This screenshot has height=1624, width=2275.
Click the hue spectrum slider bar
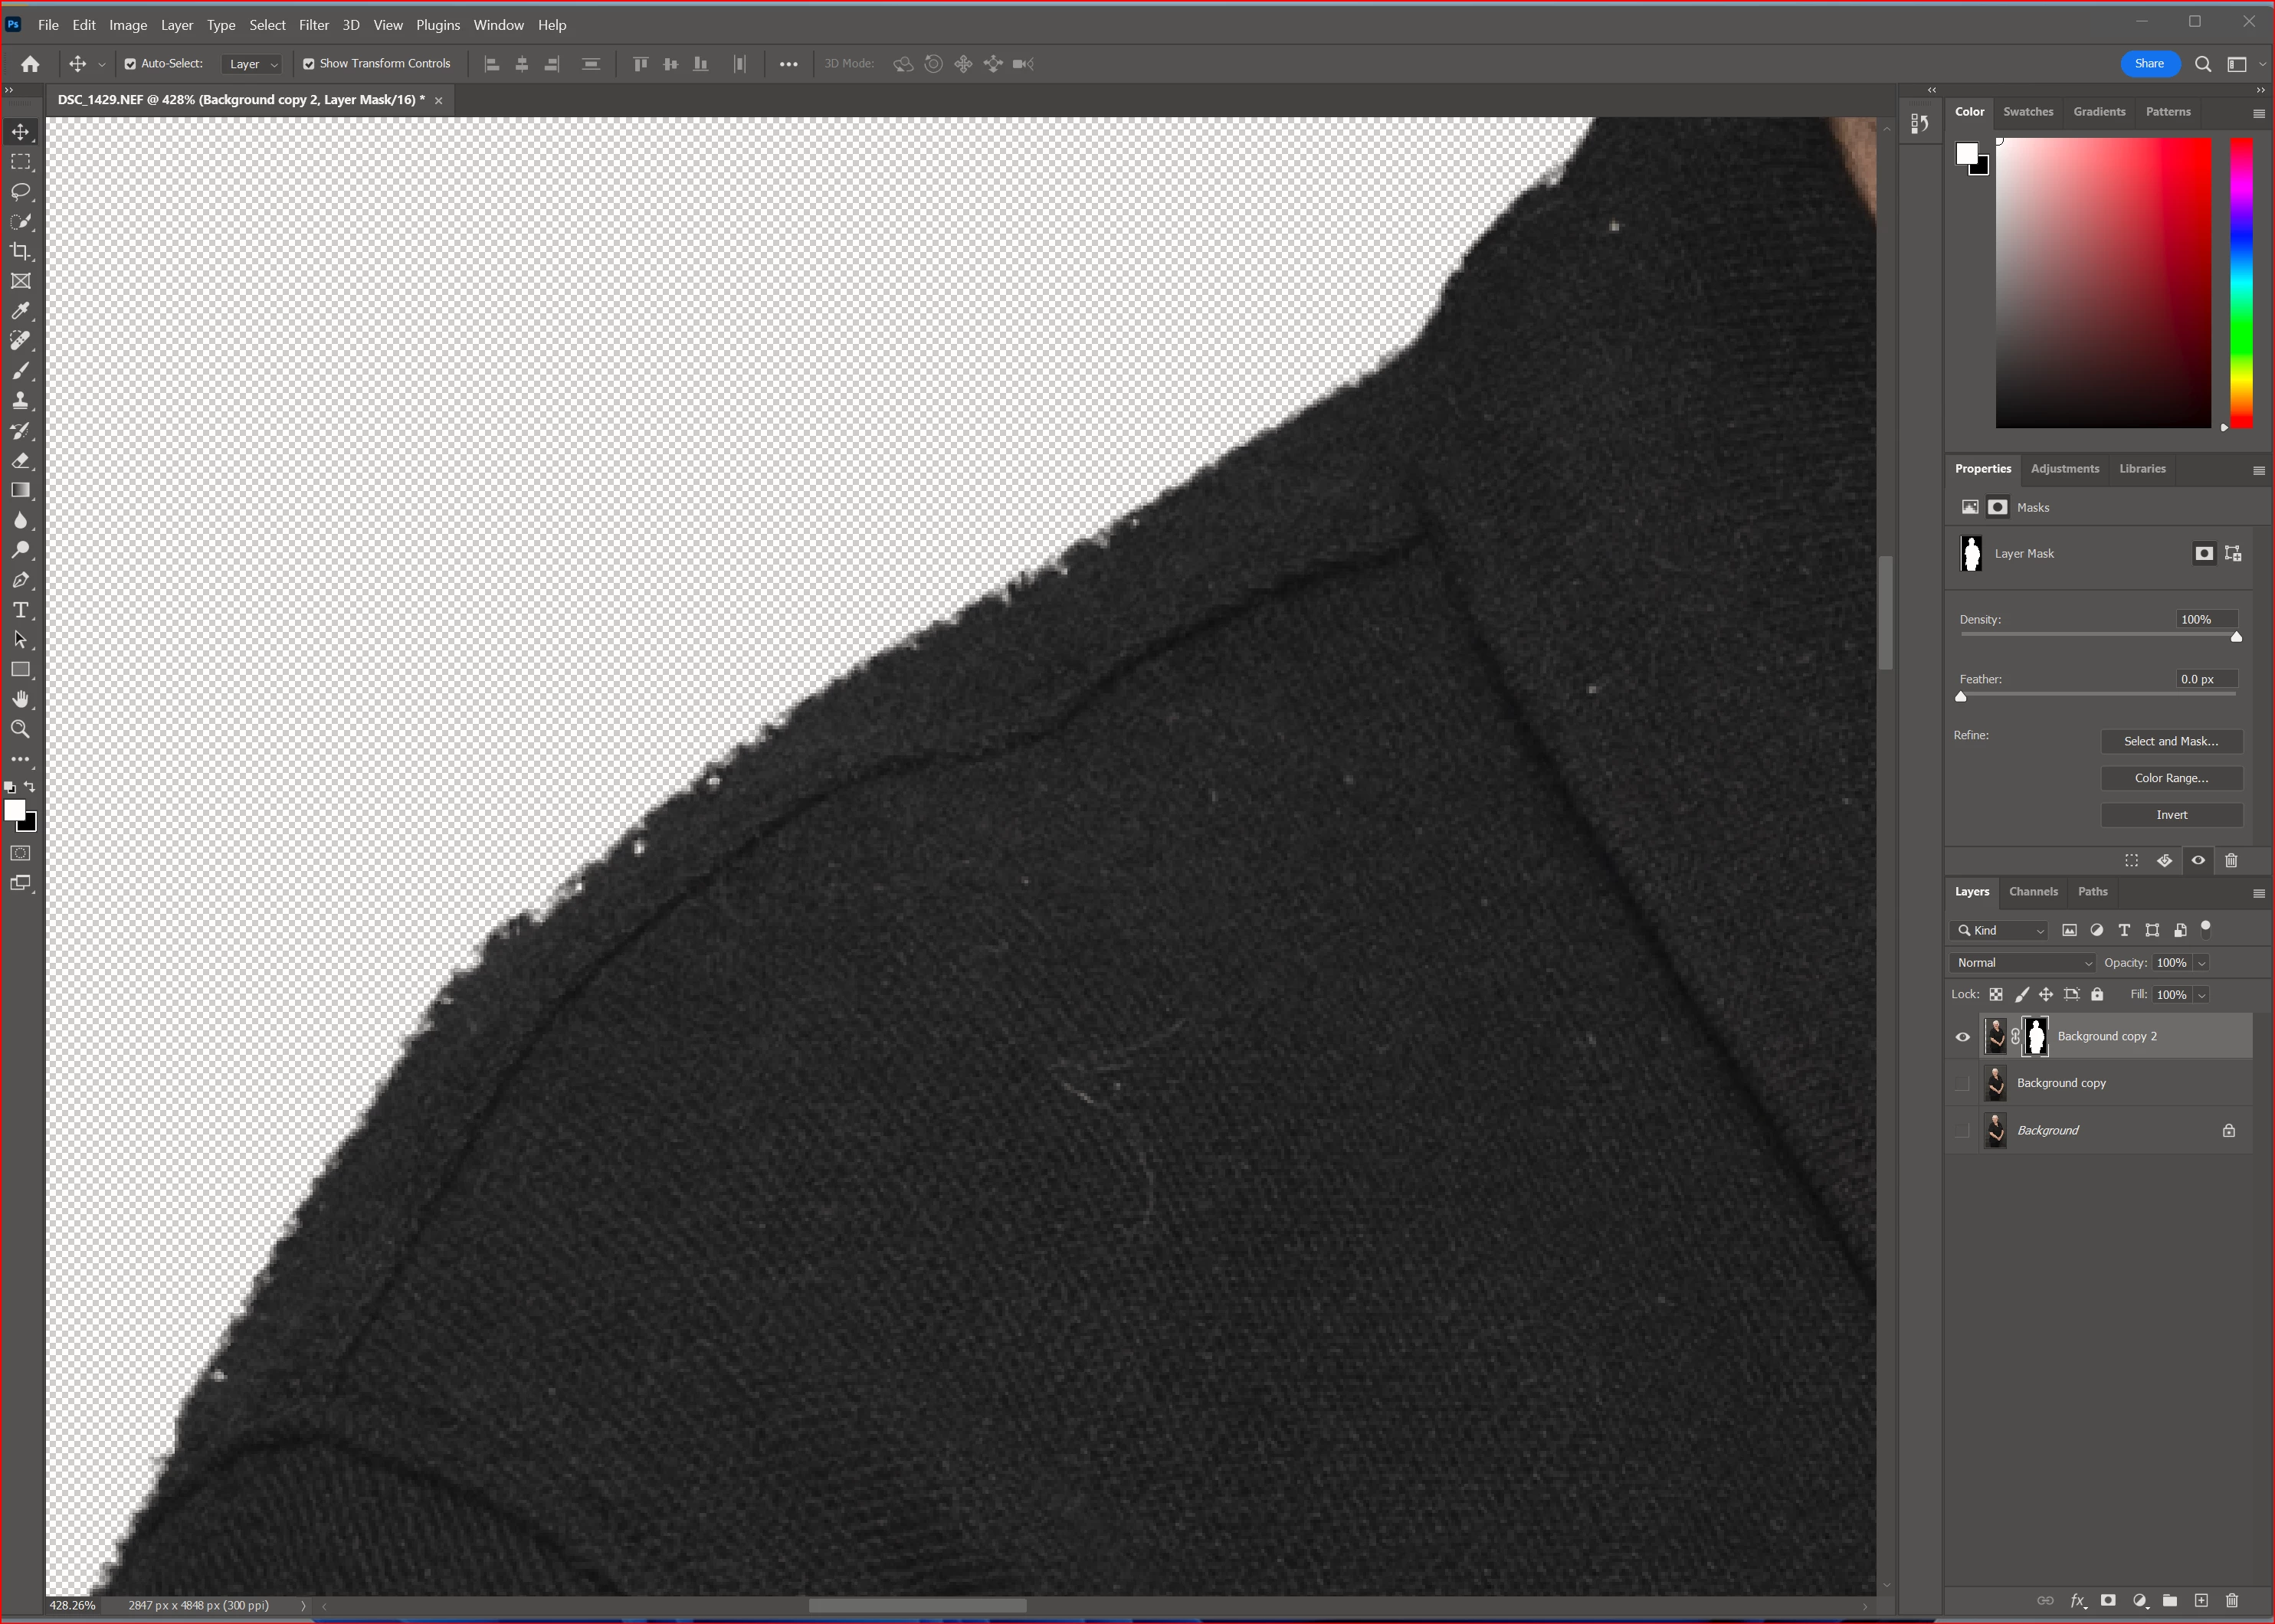click(2241, 283)
